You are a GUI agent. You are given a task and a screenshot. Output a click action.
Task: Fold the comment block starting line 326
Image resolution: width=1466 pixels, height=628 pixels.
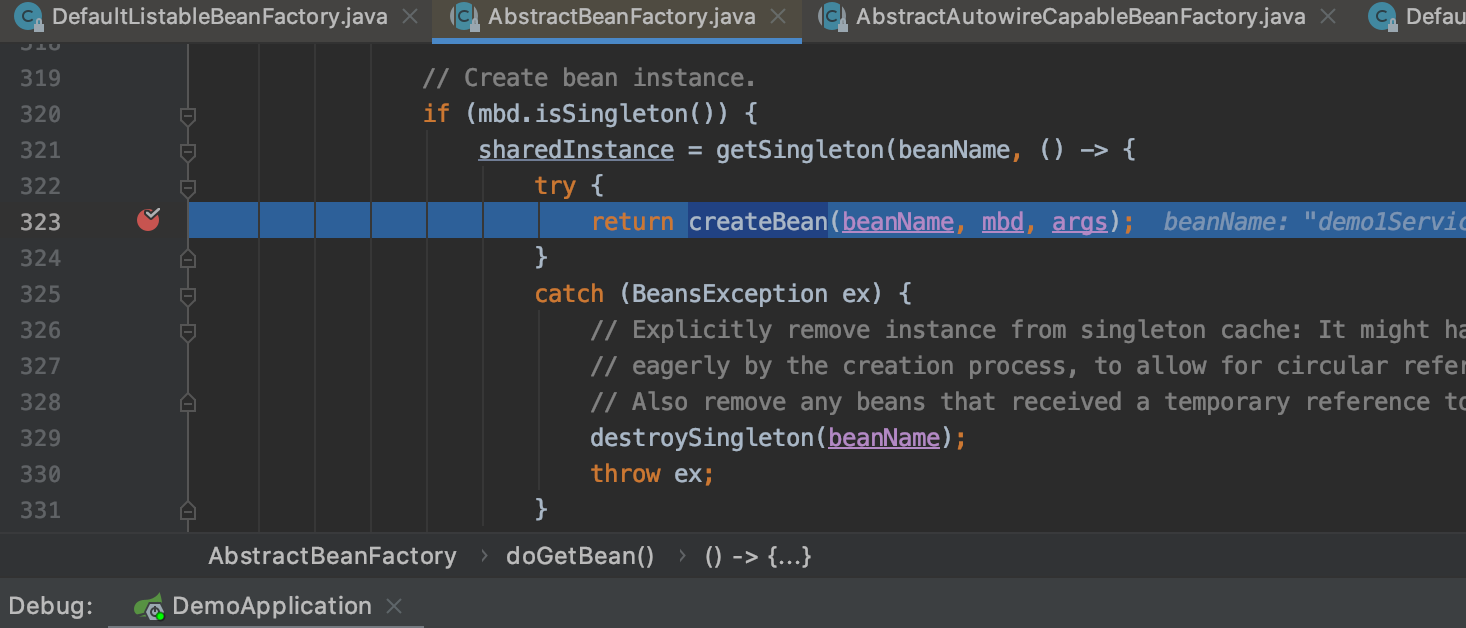point(187,331)
